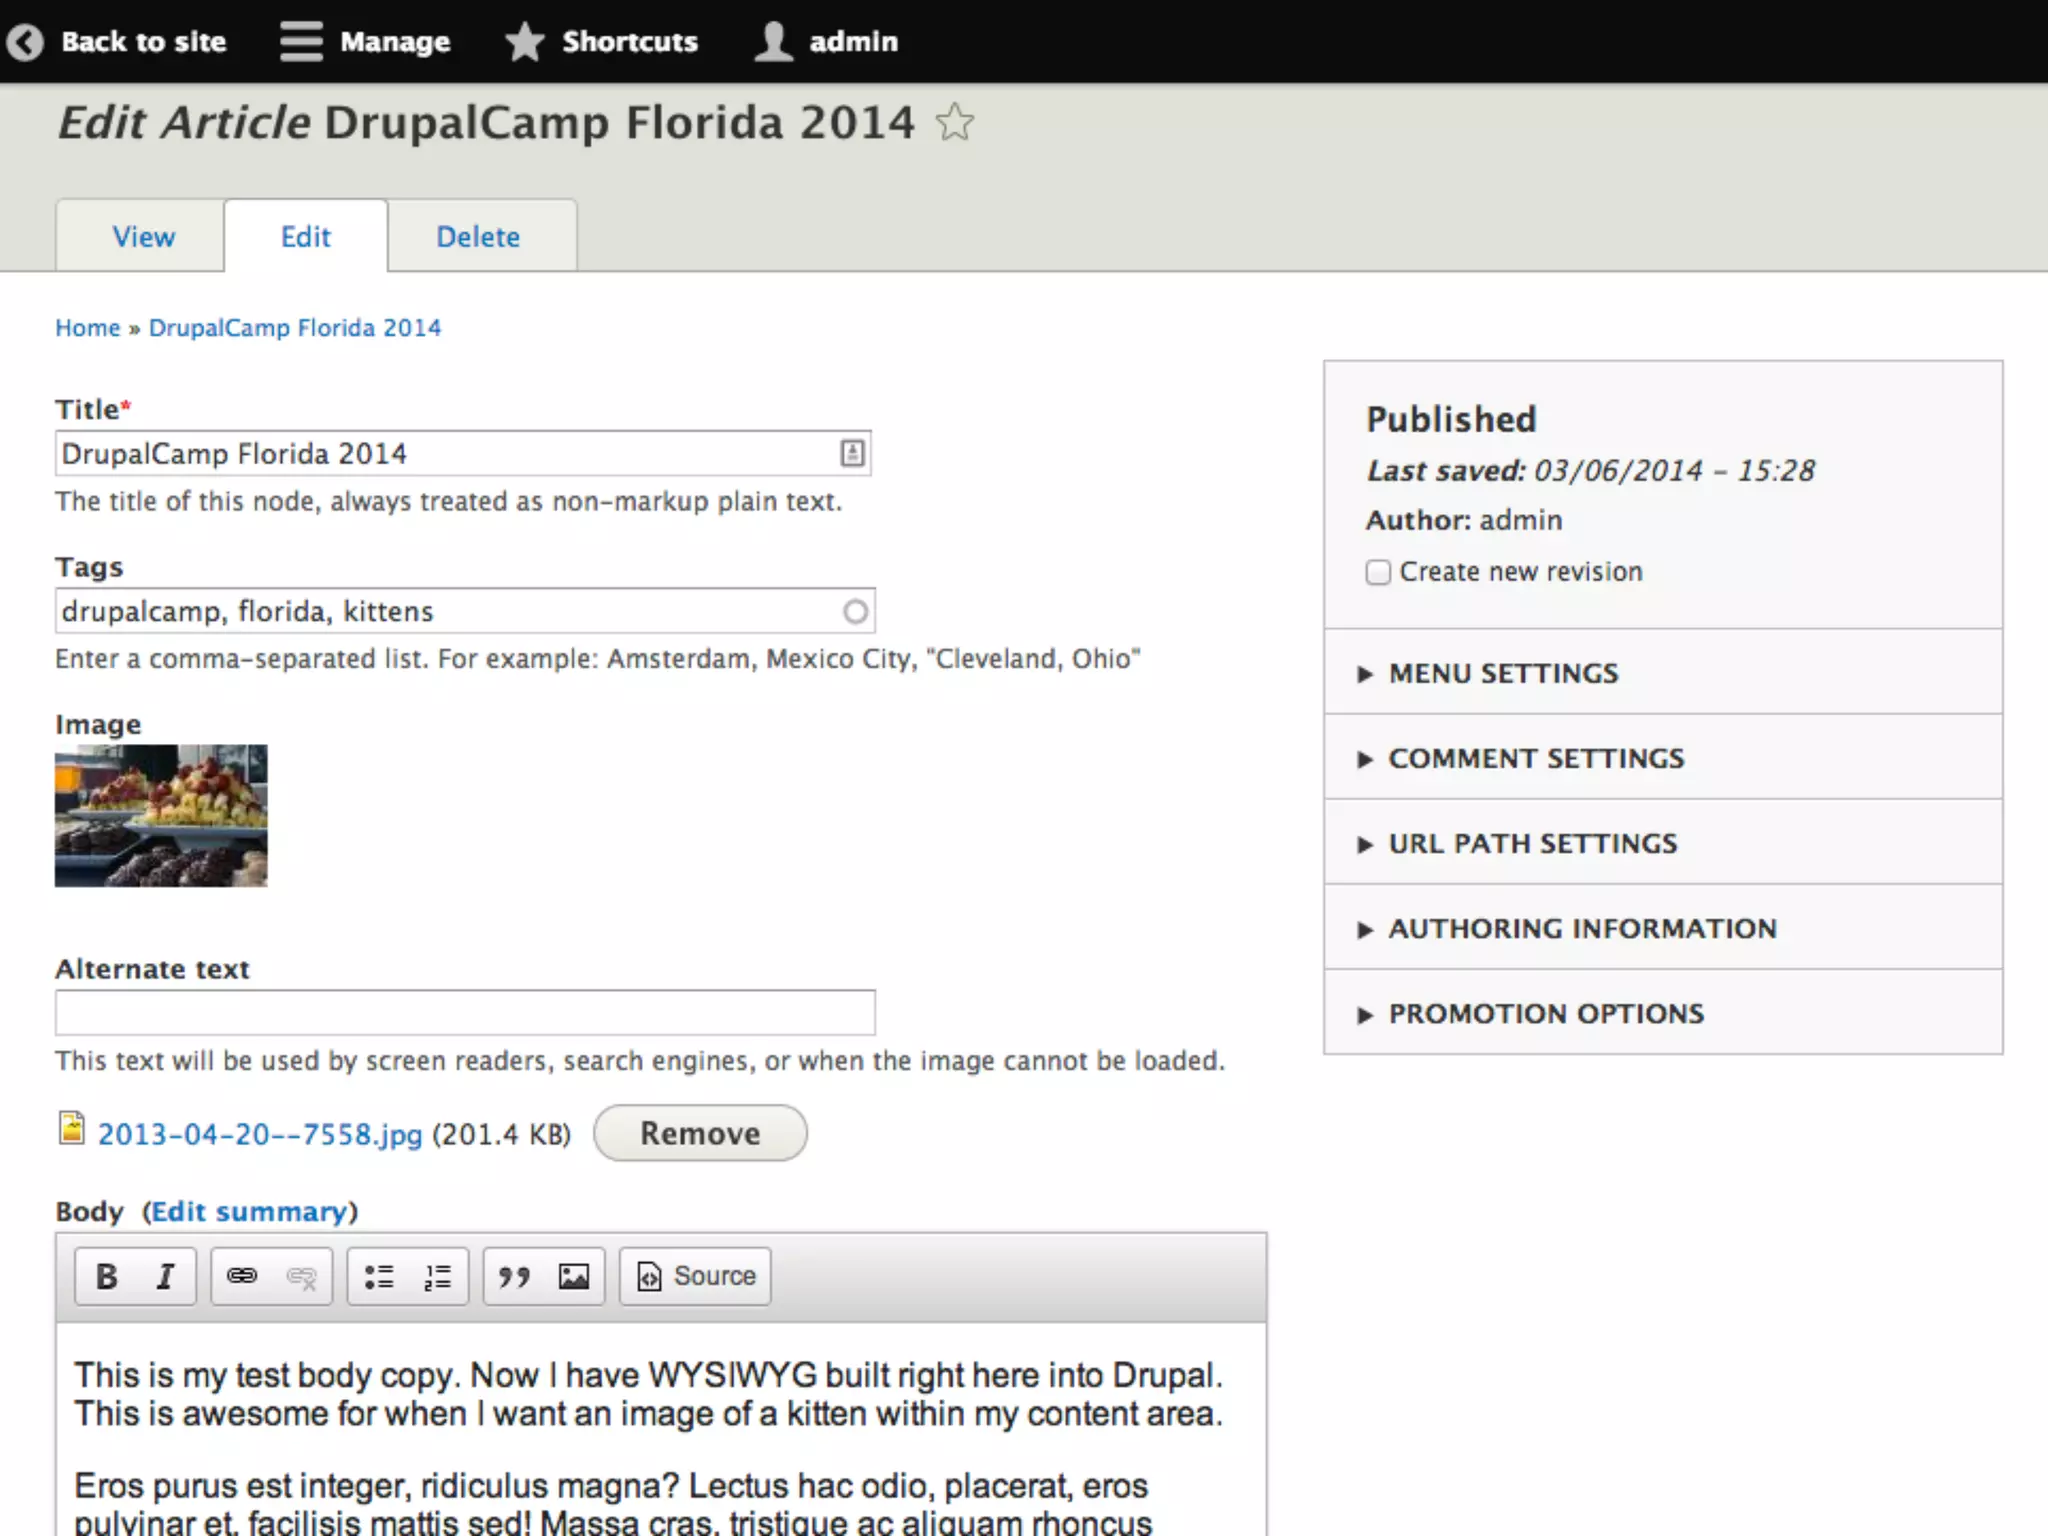Click into the Alternate text field
The width and height of the screenshot is (2048, 1536).
coord(465,1013)
